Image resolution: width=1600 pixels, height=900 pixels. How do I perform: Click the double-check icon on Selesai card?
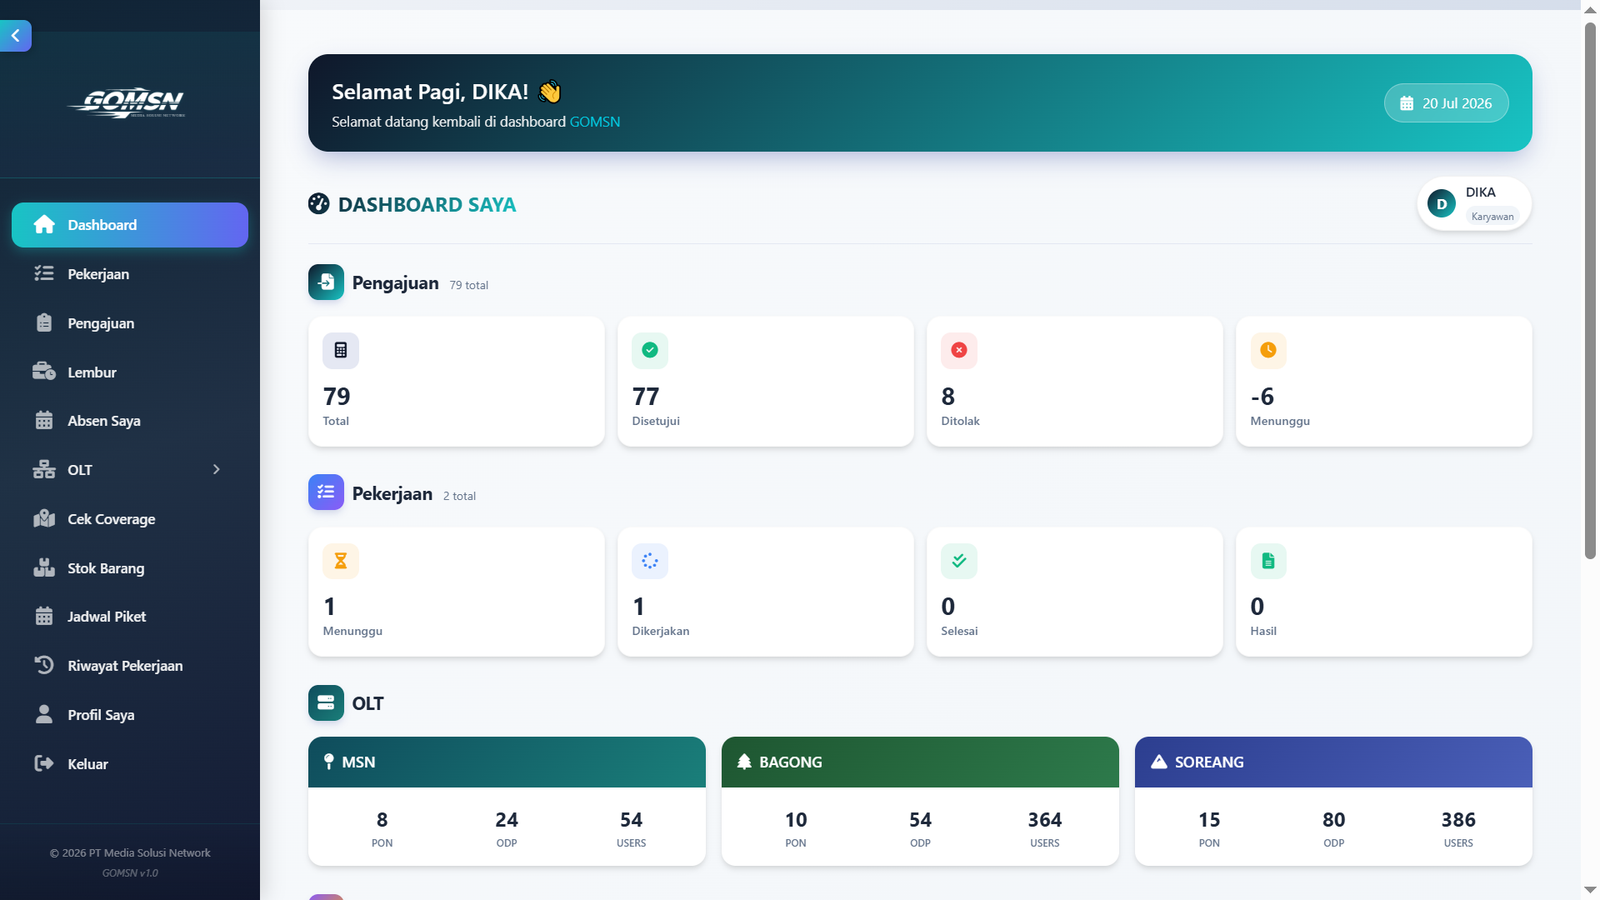point(959,561)
